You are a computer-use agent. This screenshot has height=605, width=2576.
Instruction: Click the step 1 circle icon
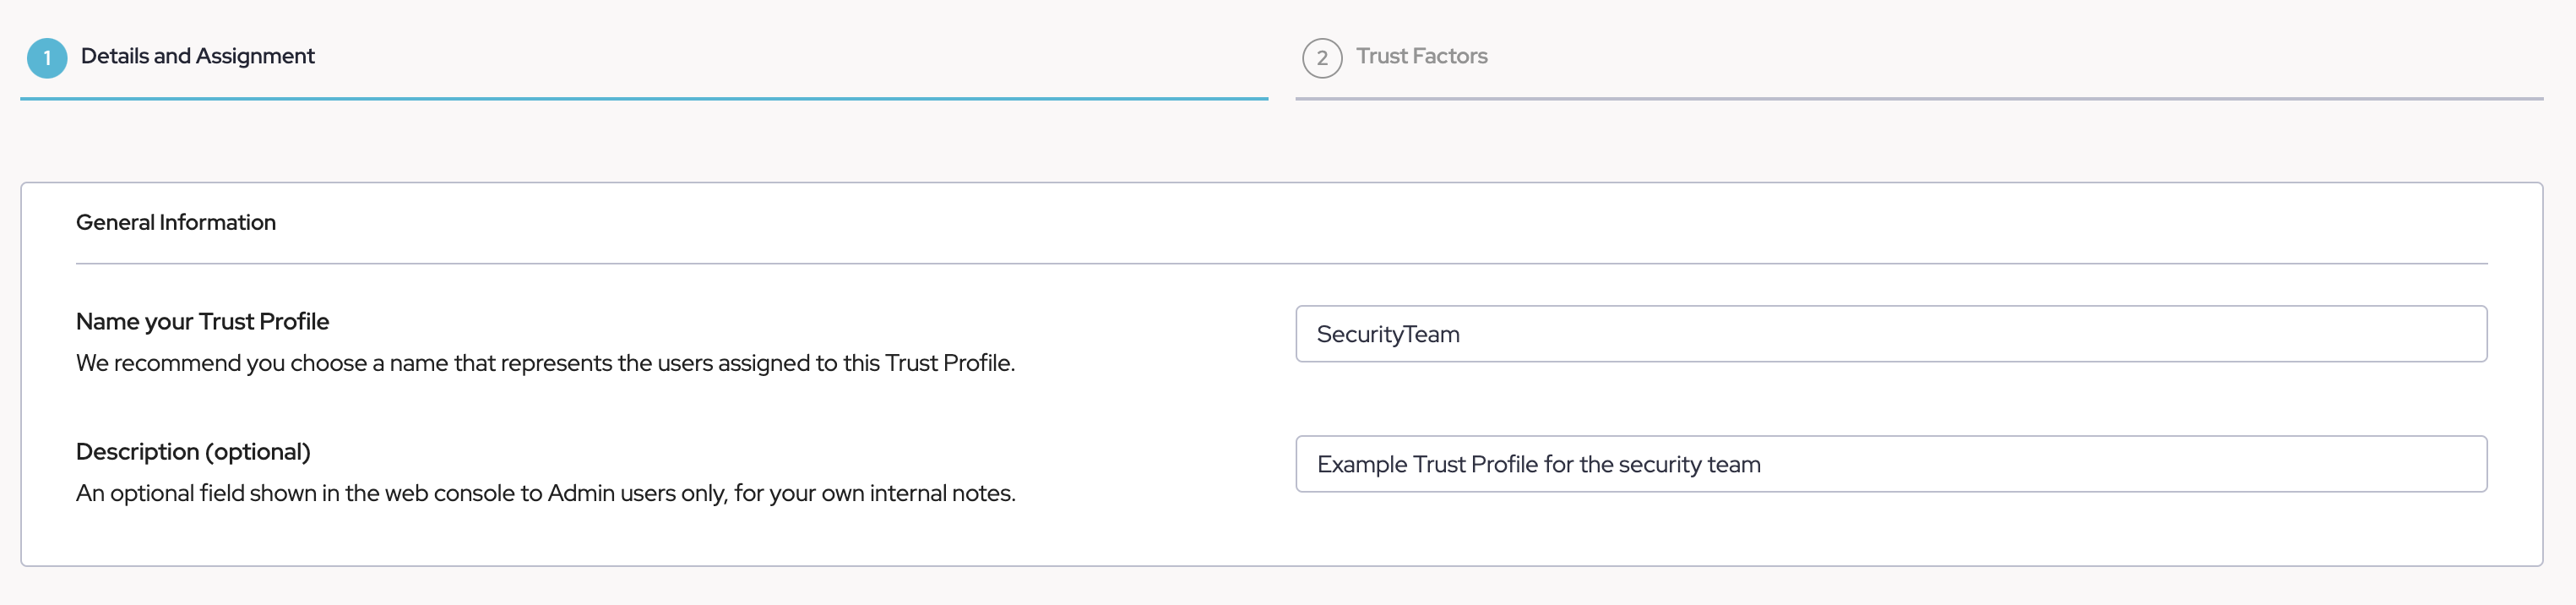click(x=47, y=58)
